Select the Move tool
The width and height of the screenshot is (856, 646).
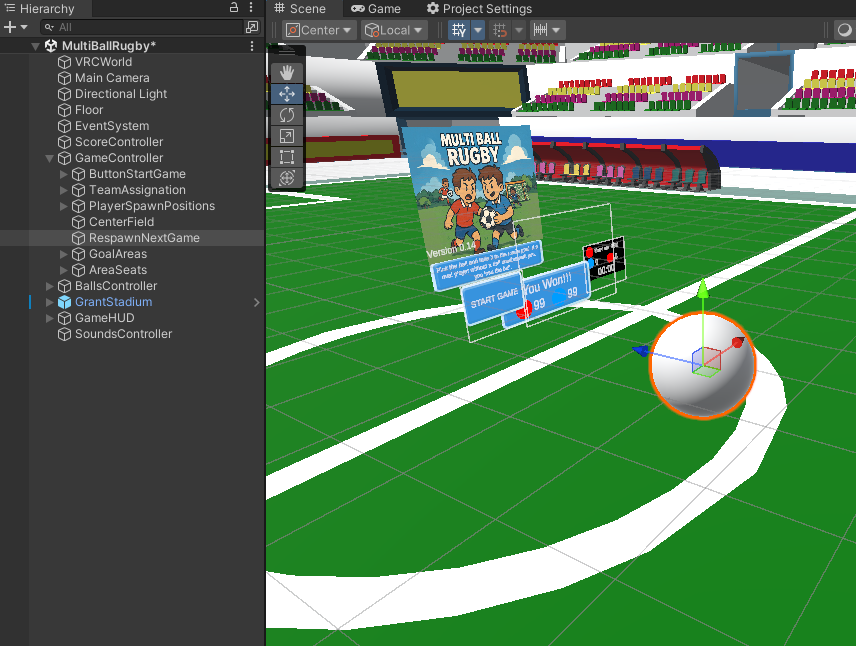[x=287, y=93]
